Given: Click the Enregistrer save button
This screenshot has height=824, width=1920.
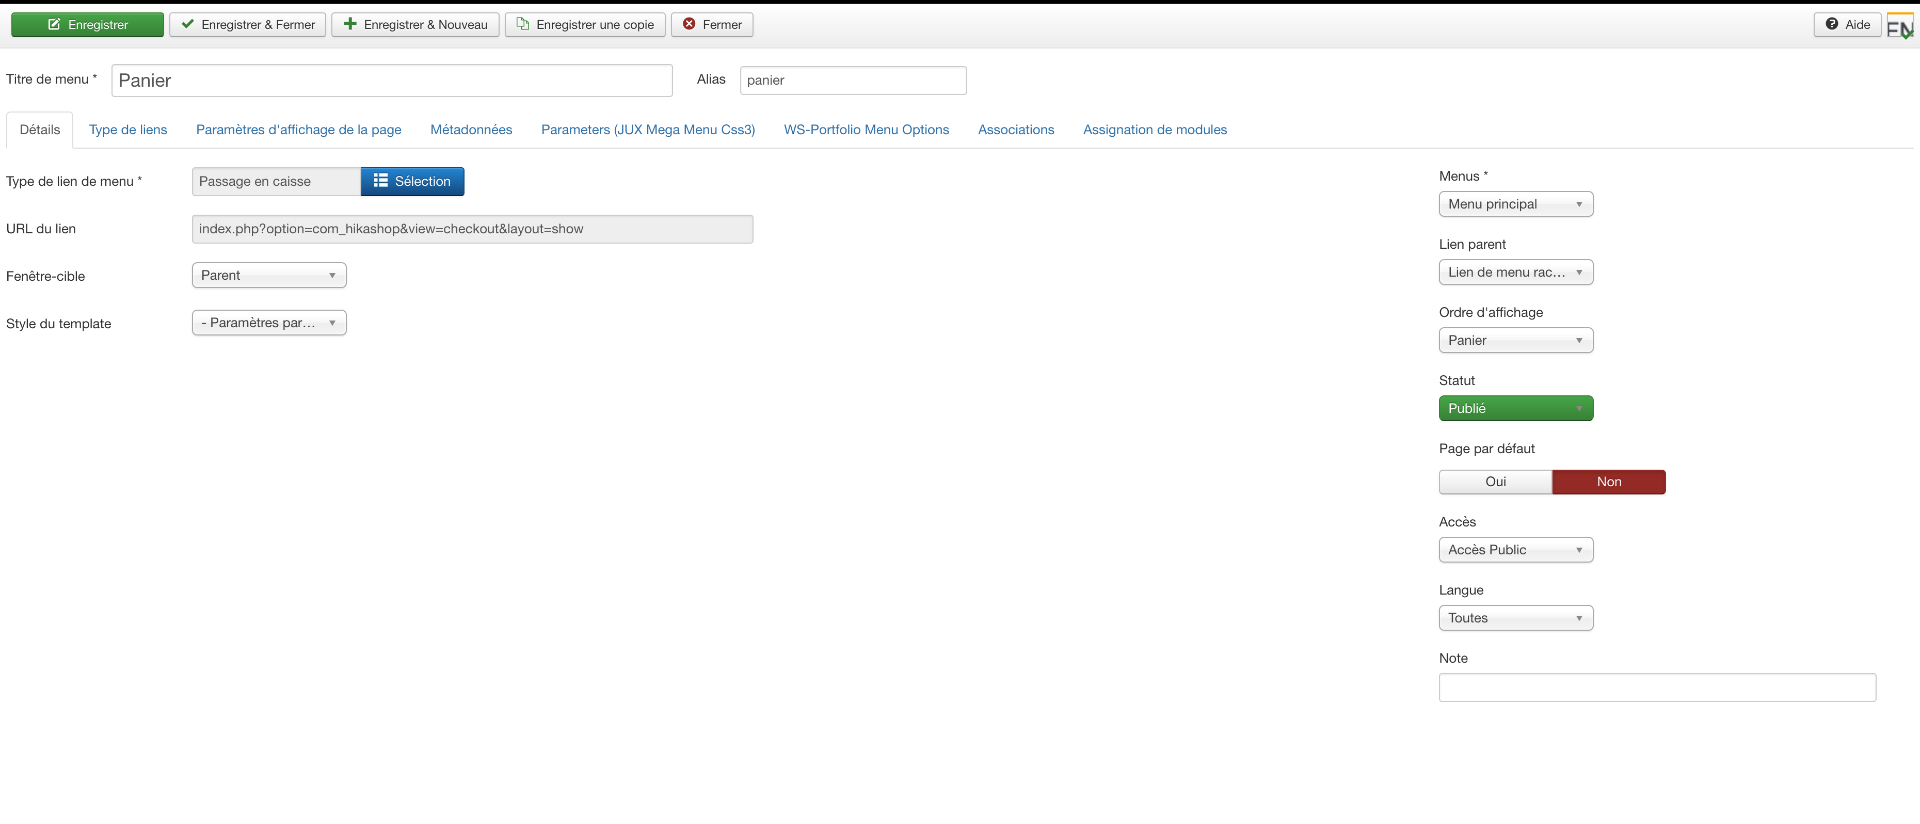Looking at the screenshot, I should (x=87, y=25).
